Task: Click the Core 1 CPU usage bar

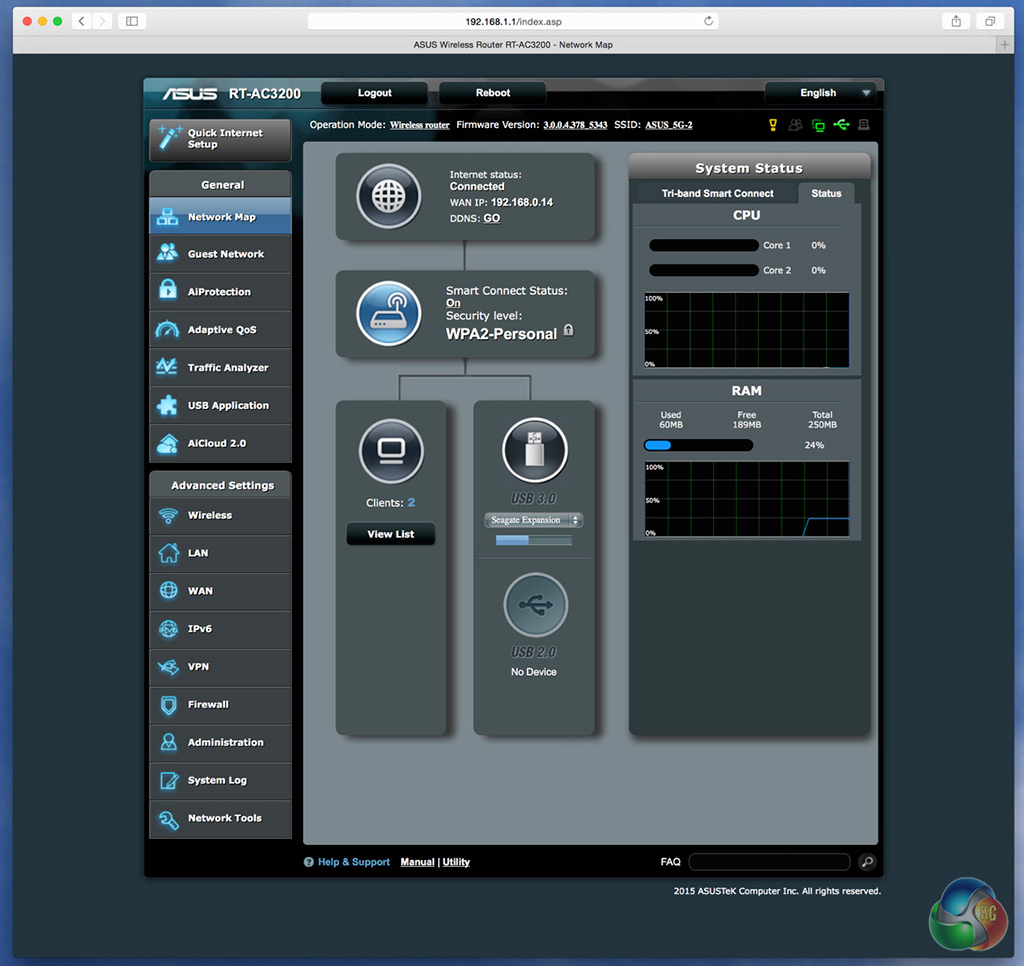Action: point(703,246)
